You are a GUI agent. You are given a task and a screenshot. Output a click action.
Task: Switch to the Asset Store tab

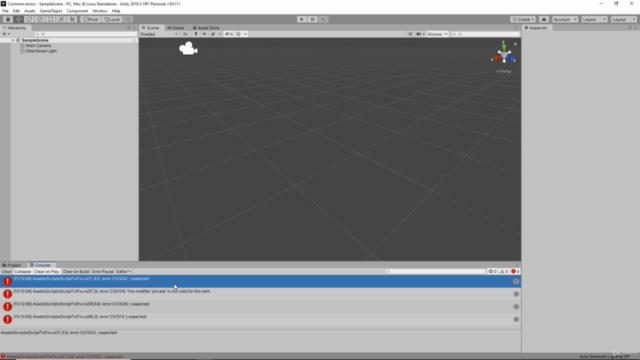pyautogui.click(x=206, y=28)
